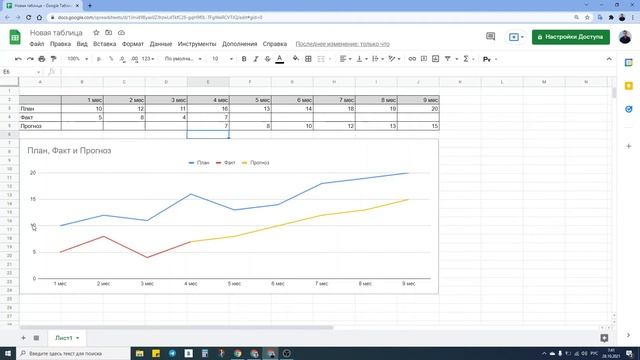Open the Формат menu

point(133,44)
